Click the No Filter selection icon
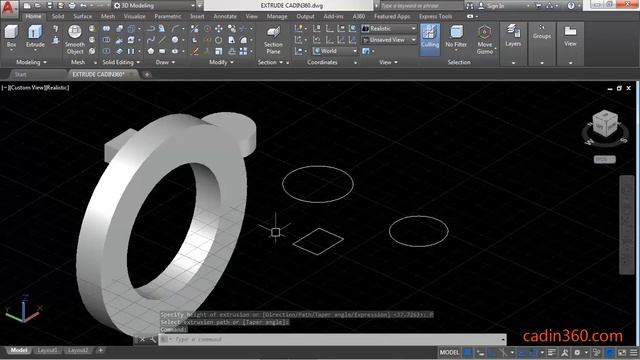This screenshot has height=360, width=640. click(x=456, y=32)
